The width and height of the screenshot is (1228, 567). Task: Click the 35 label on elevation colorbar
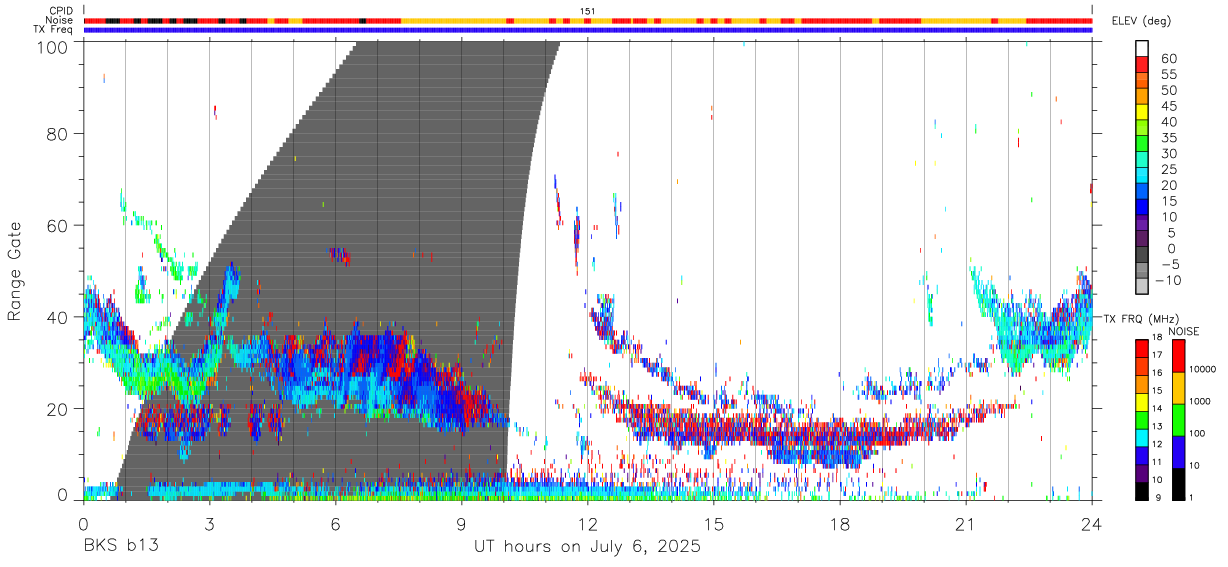click(x=1169, y=137)
